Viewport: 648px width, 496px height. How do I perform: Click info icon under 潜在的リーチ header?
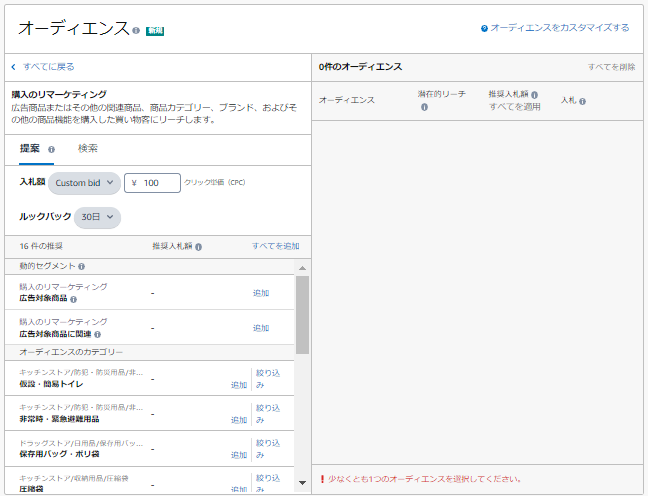(424, 107)
